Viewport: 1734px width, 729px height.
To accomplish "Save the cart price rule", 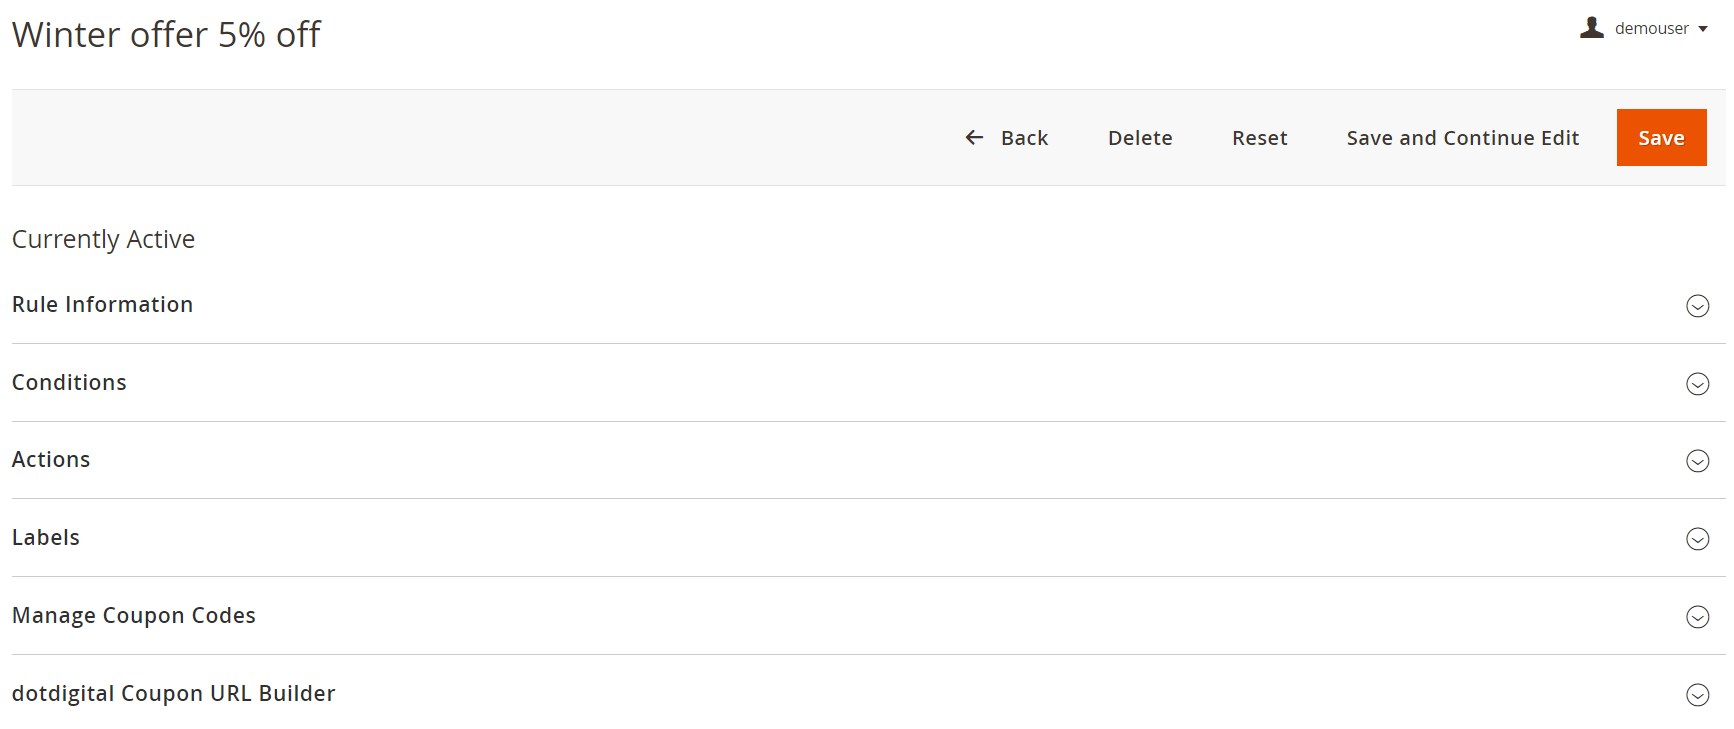I will tap(1661, 138).
